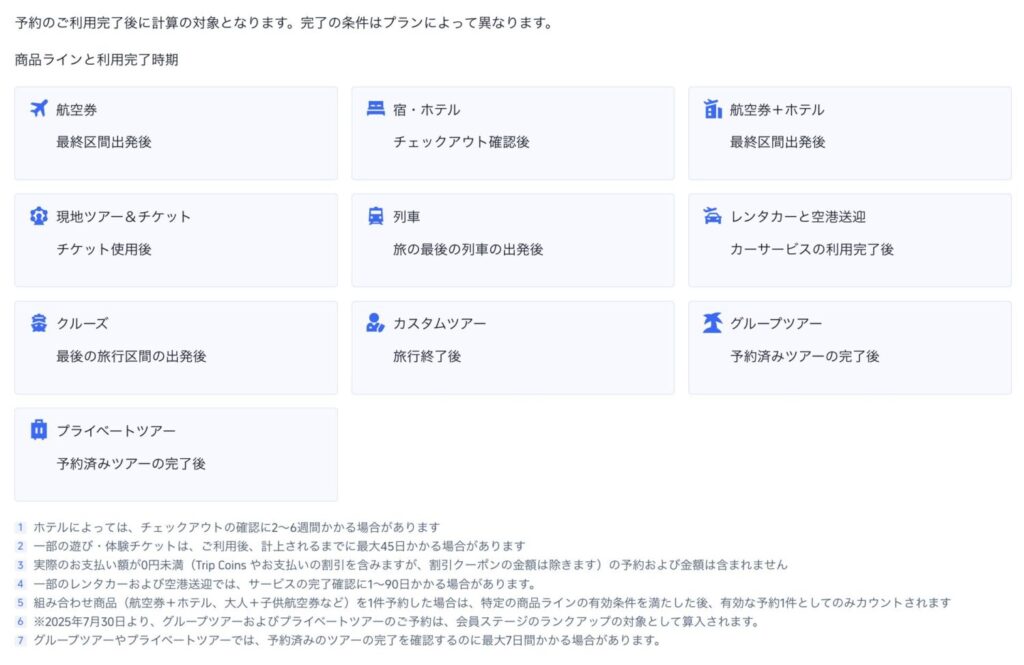Click the bed icon for 宿・ホテル
The height and width of the screenshot is (665, 1024).
pyautogui.click(x=376, y=109)
